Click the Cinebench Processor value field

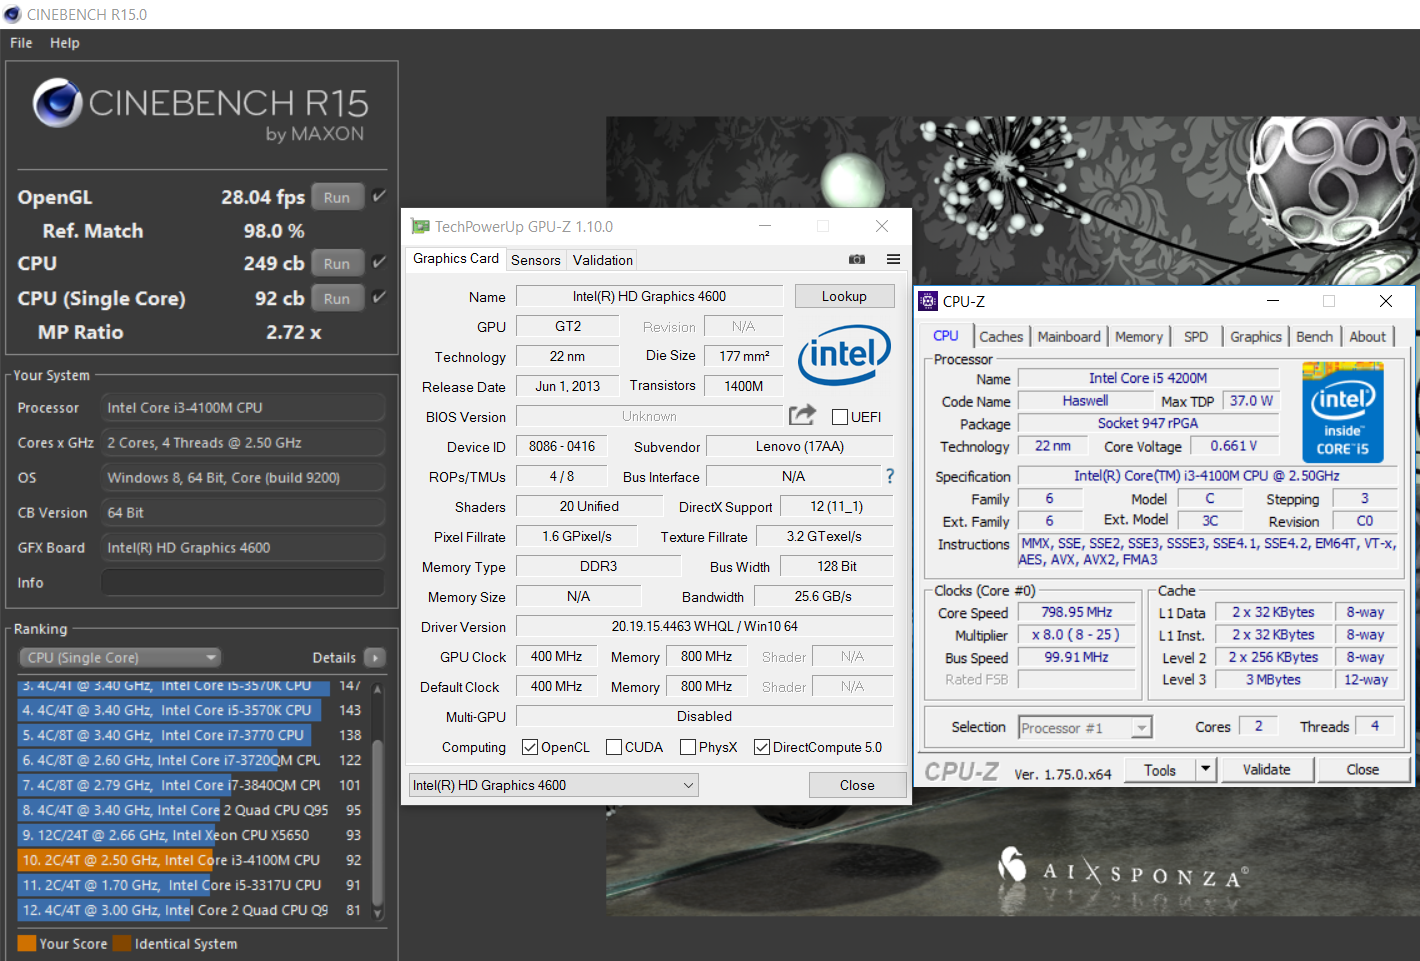pos(243,407)
